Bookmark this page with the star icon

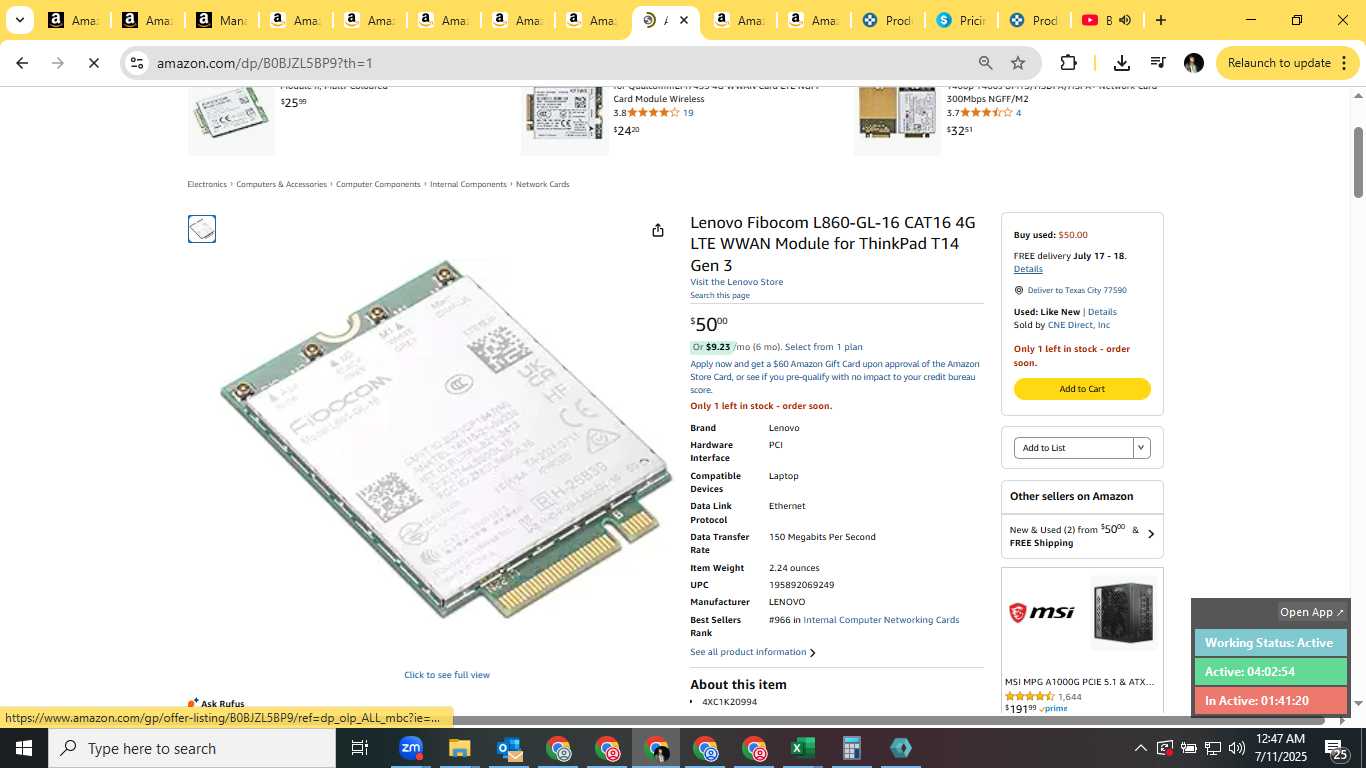pyautogui.click(x=1018, y=63)
